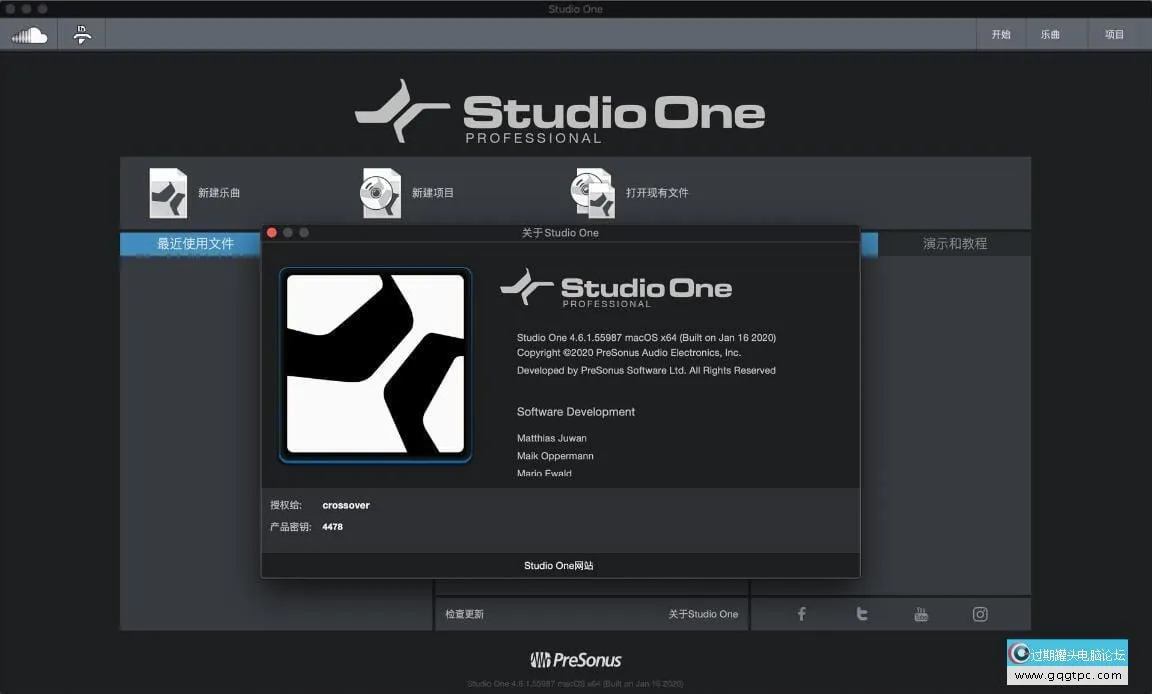The width and height of the screenshot is (1152, 694).
Task: Open the YouTube social icon
Action: [921, 614]
